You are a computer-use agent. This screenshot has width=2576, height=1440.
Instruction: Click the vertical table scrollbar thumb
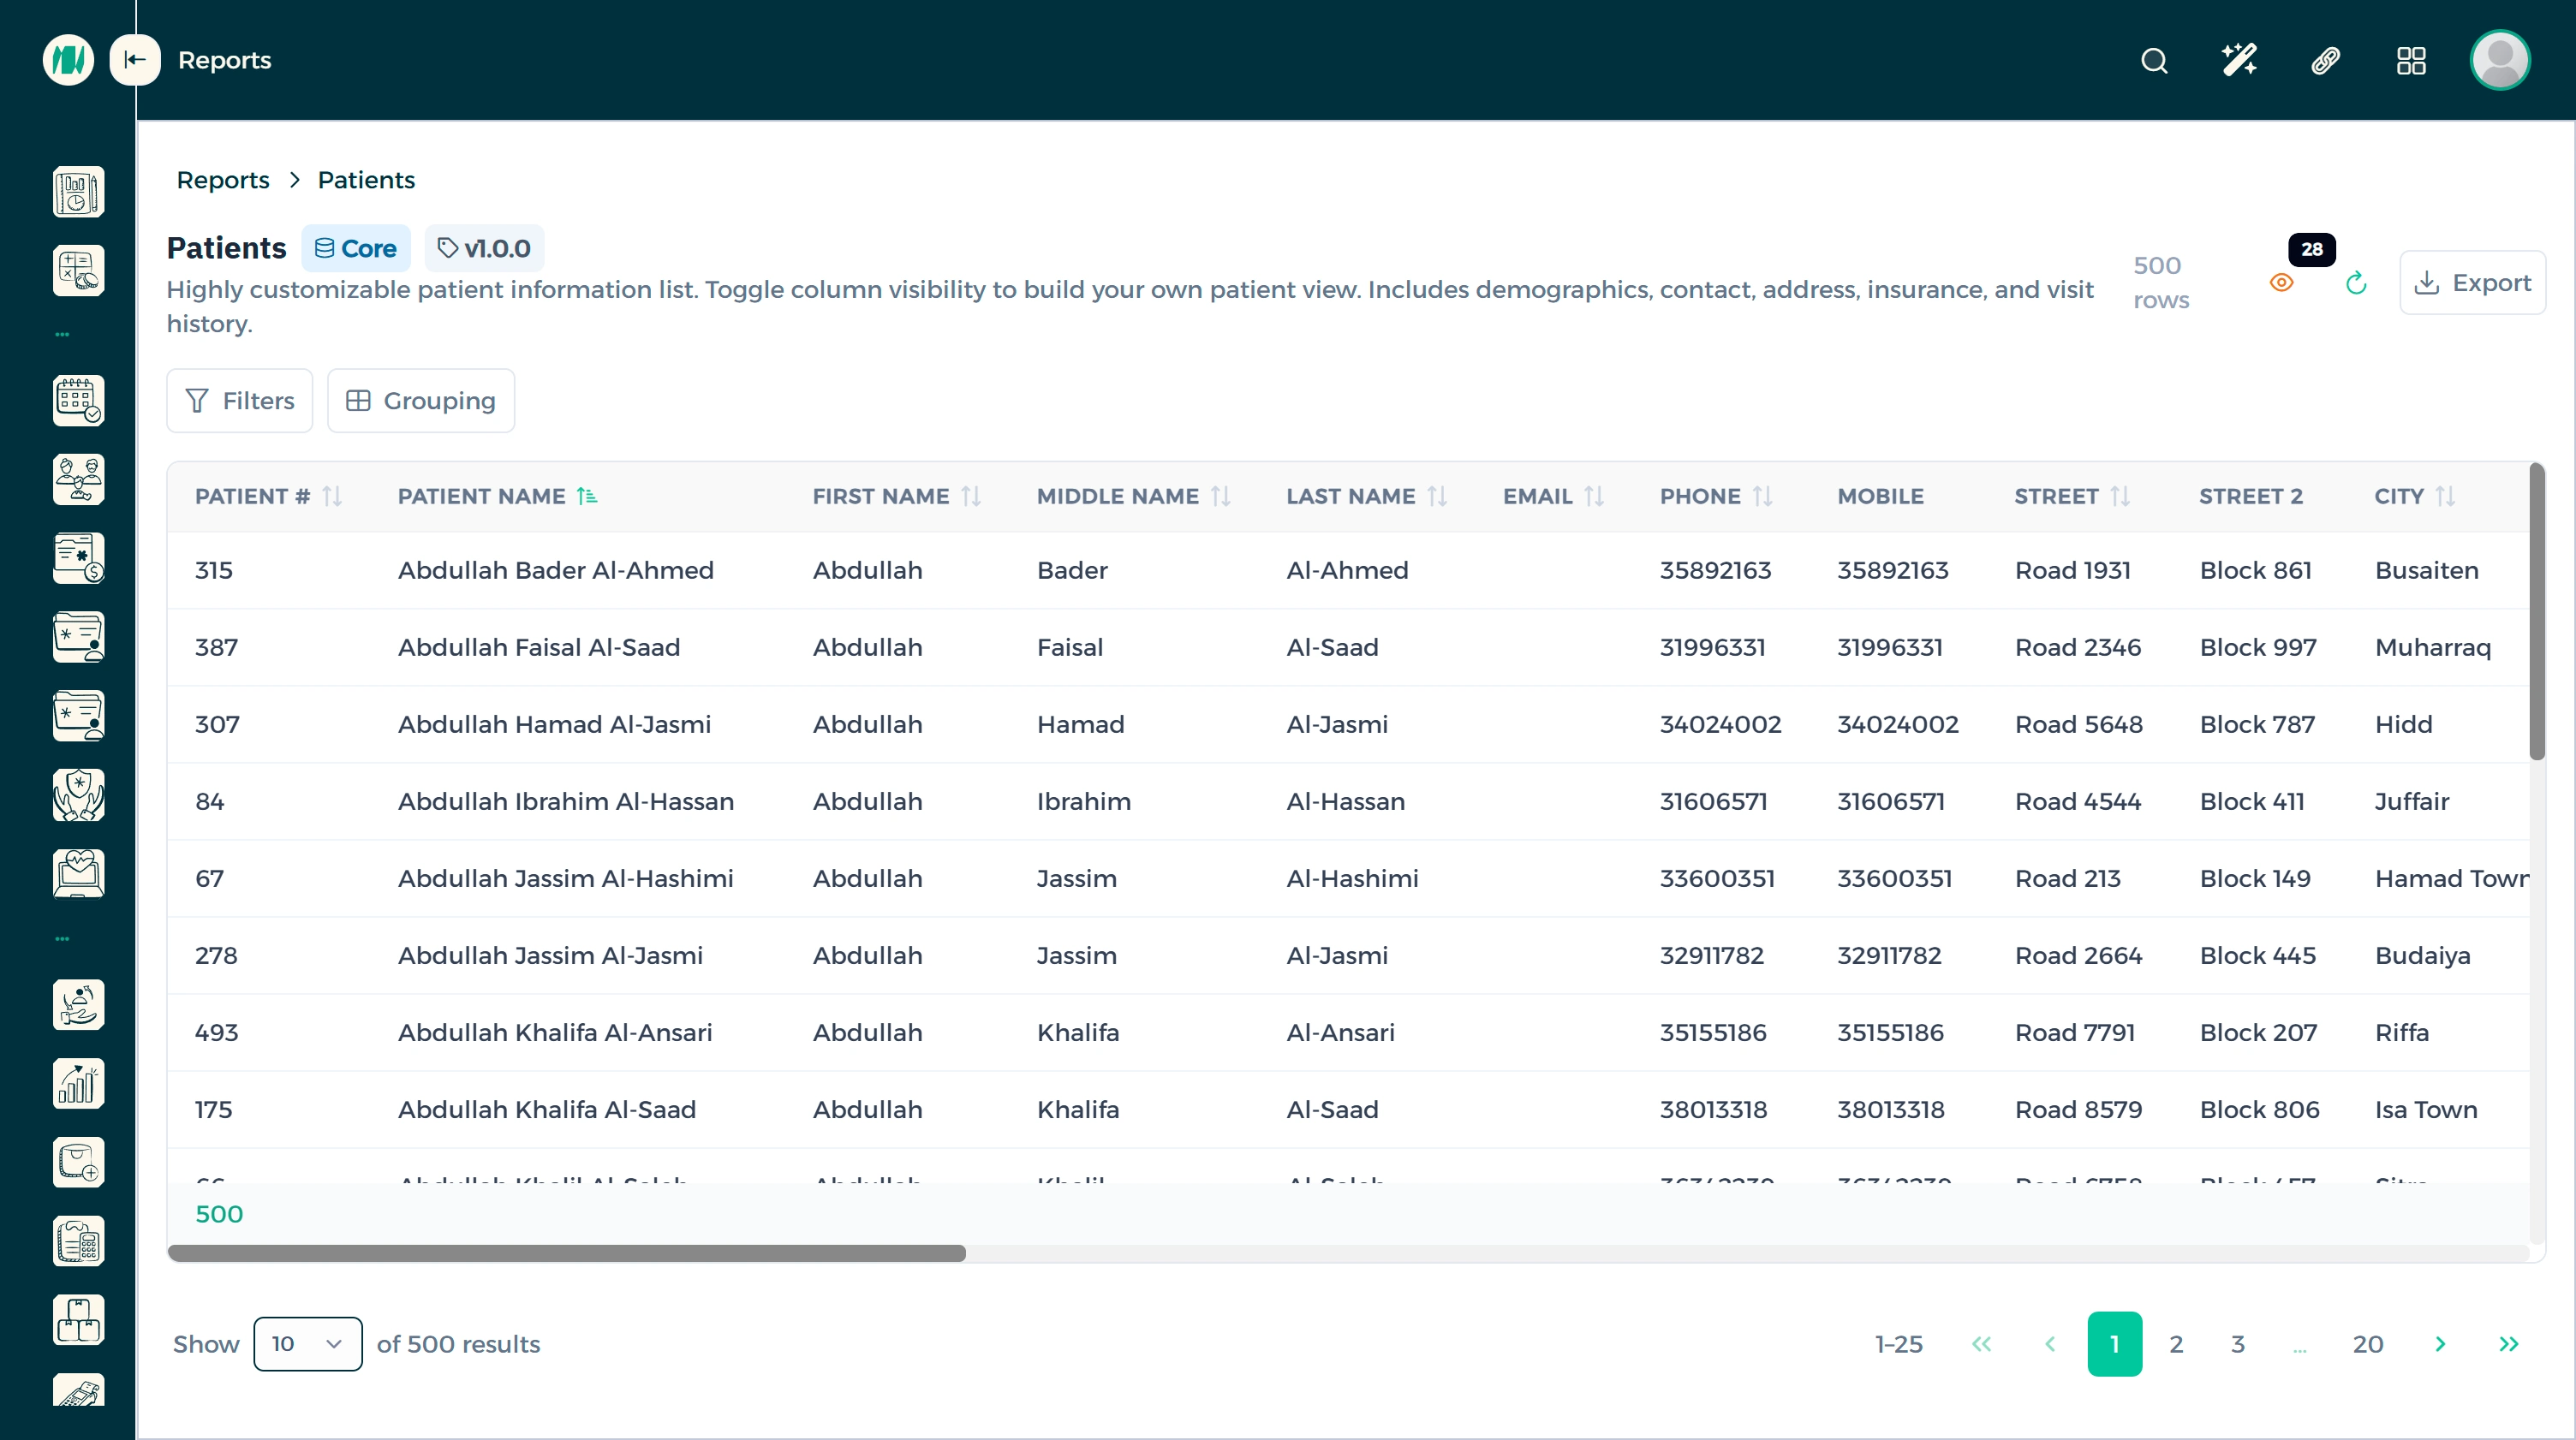2537,611
